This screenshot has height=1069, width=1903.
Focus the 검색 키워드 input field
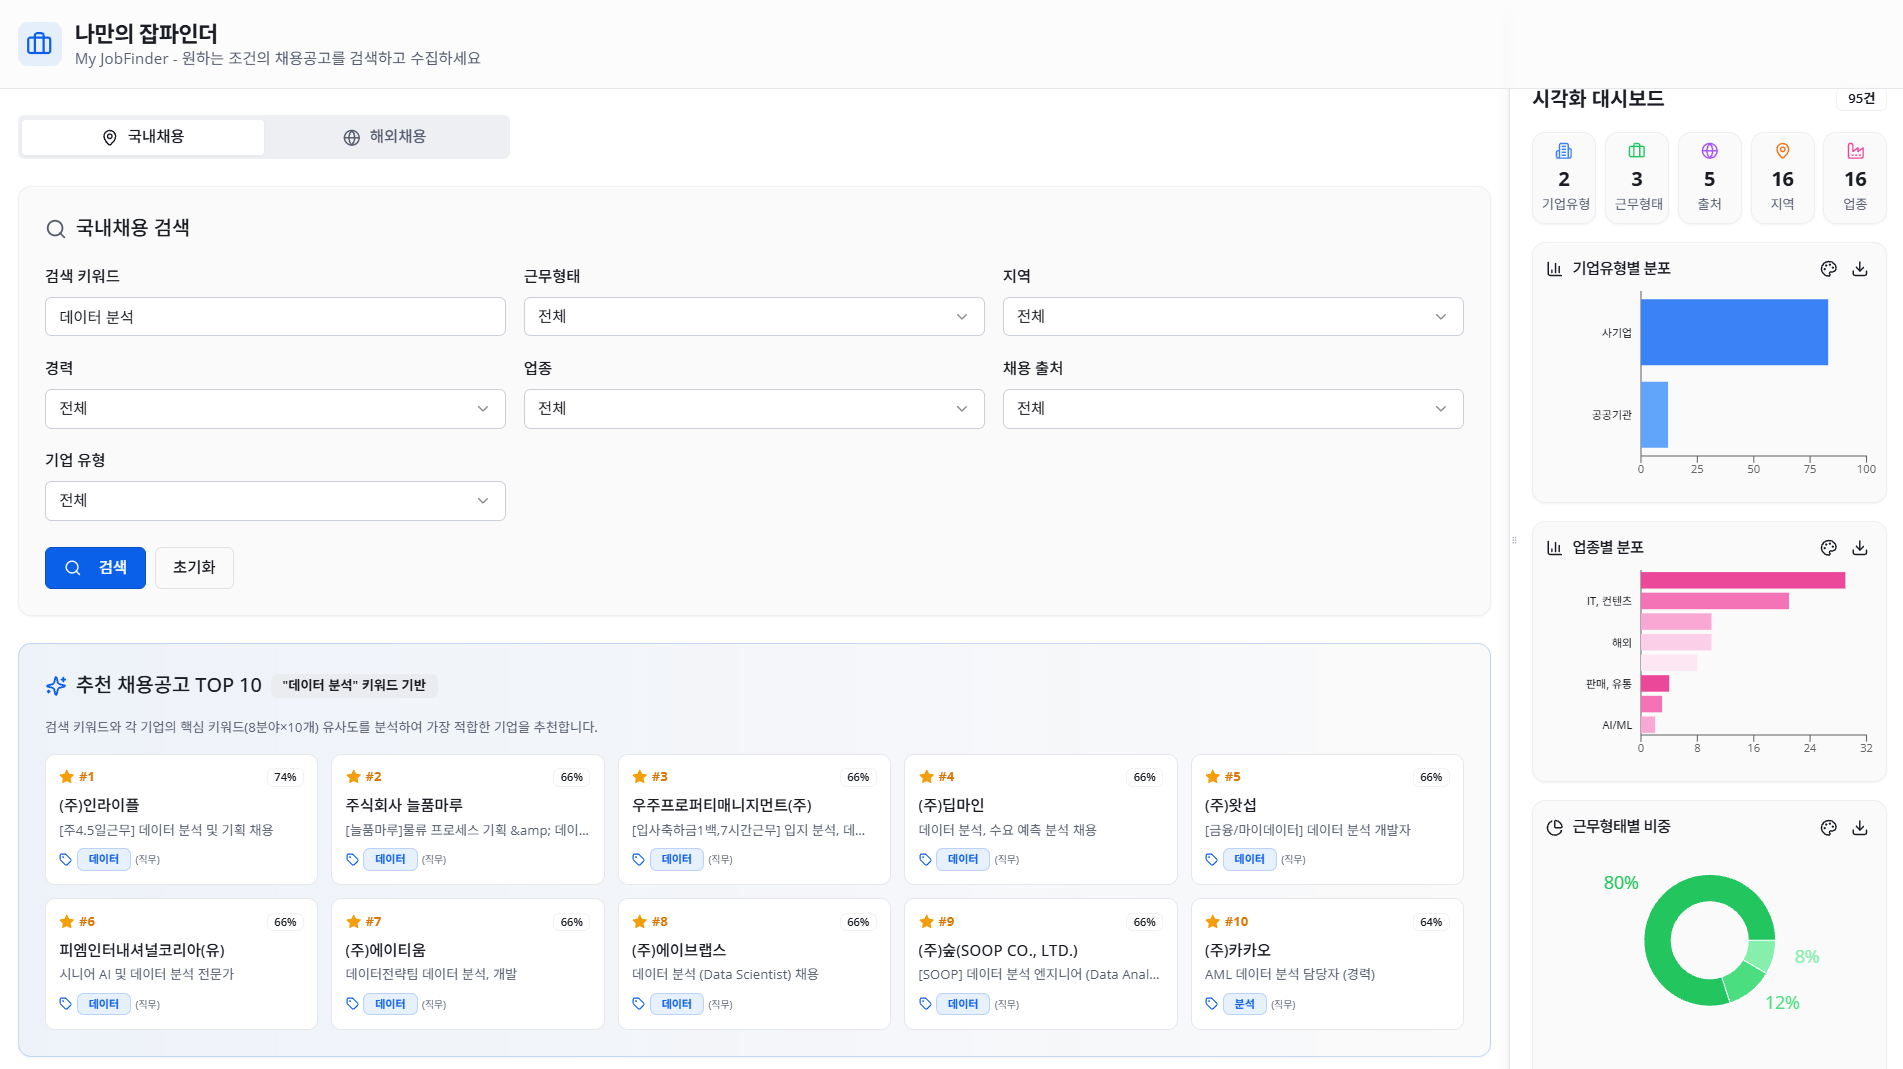tap(275, 317)
